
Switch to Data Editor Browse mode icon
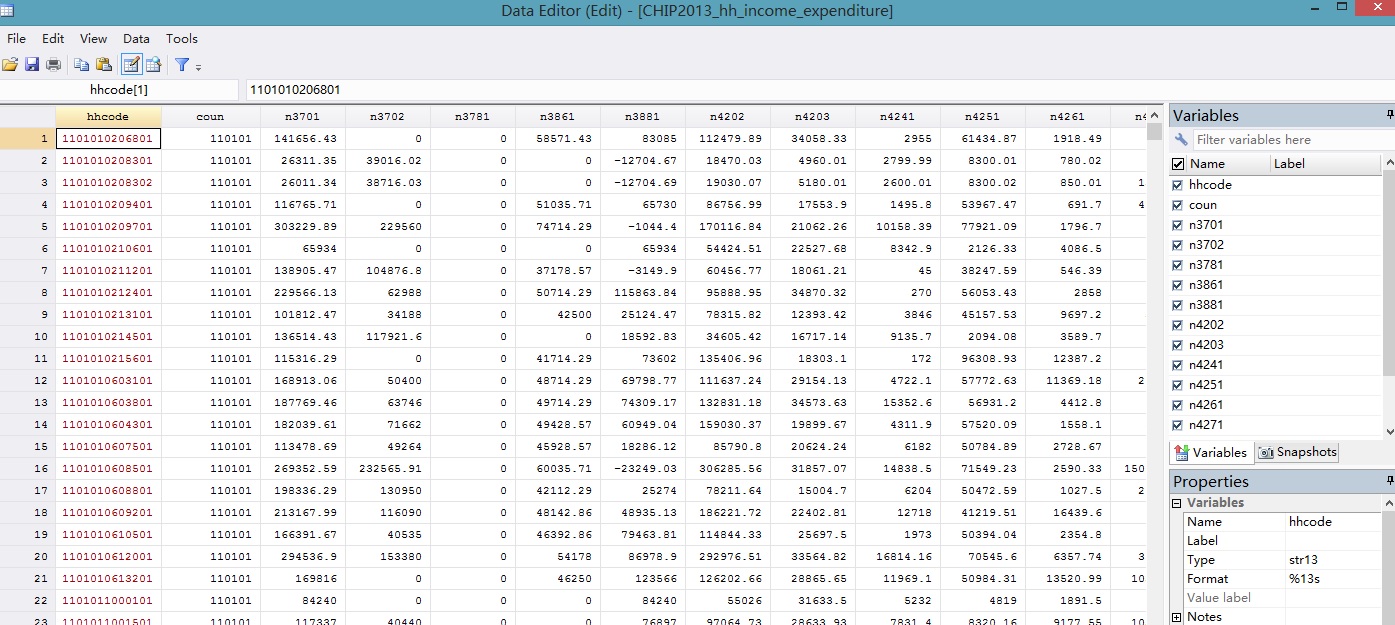(x=154, y=65)
